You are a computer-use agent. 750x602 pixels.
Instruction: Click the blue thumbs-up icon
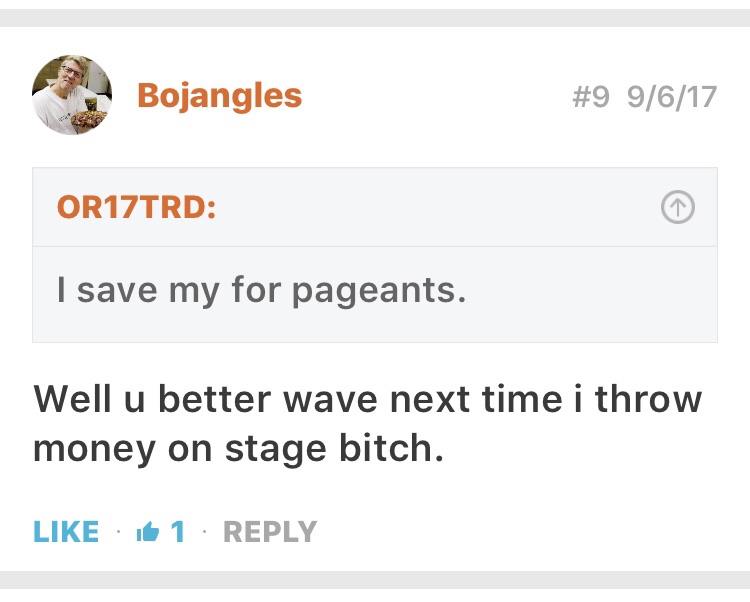(147, 532)
